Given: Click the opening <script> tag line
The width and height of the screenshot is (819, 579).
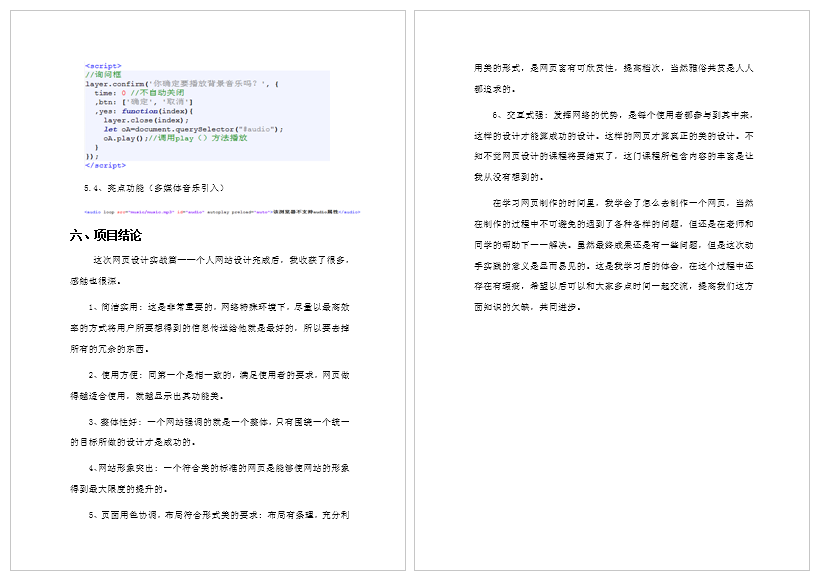Looking at the screenshot, I should click(103, 66).
